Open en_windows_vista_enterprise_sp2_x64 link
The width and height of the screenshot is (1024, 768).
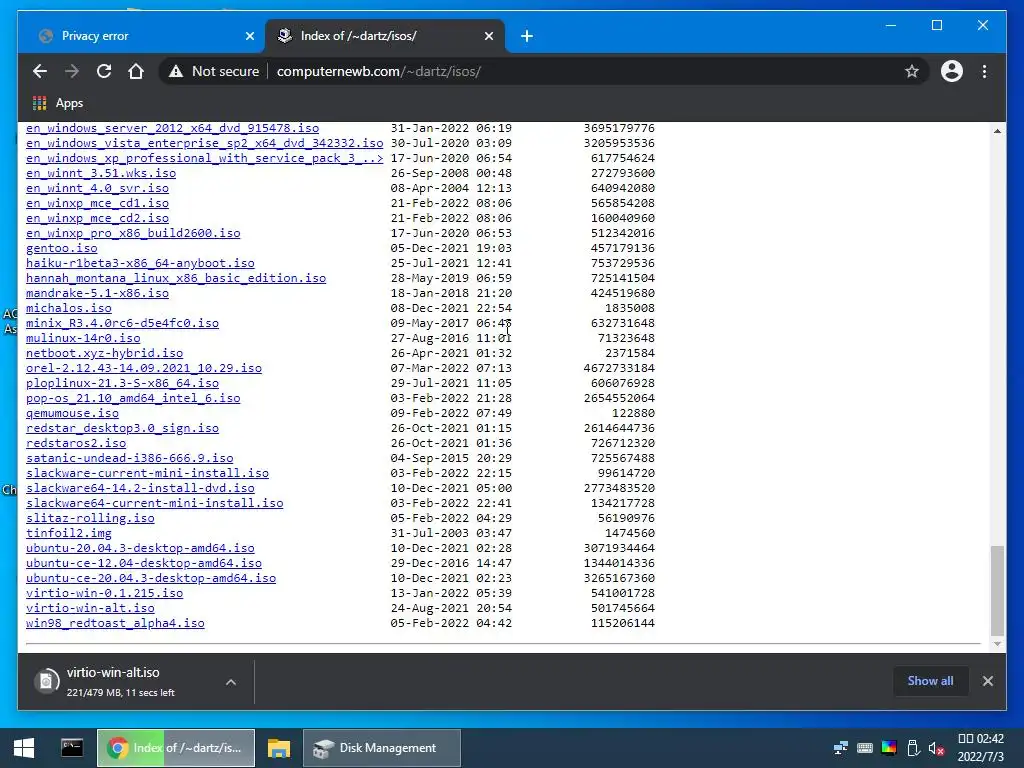click(204, 143)
